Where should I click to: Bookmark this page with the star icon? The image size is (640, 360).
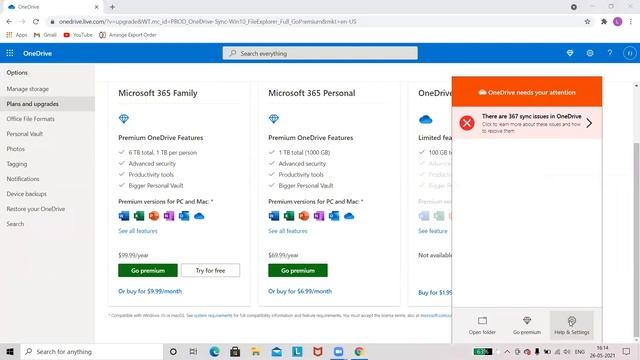[587, 22]
